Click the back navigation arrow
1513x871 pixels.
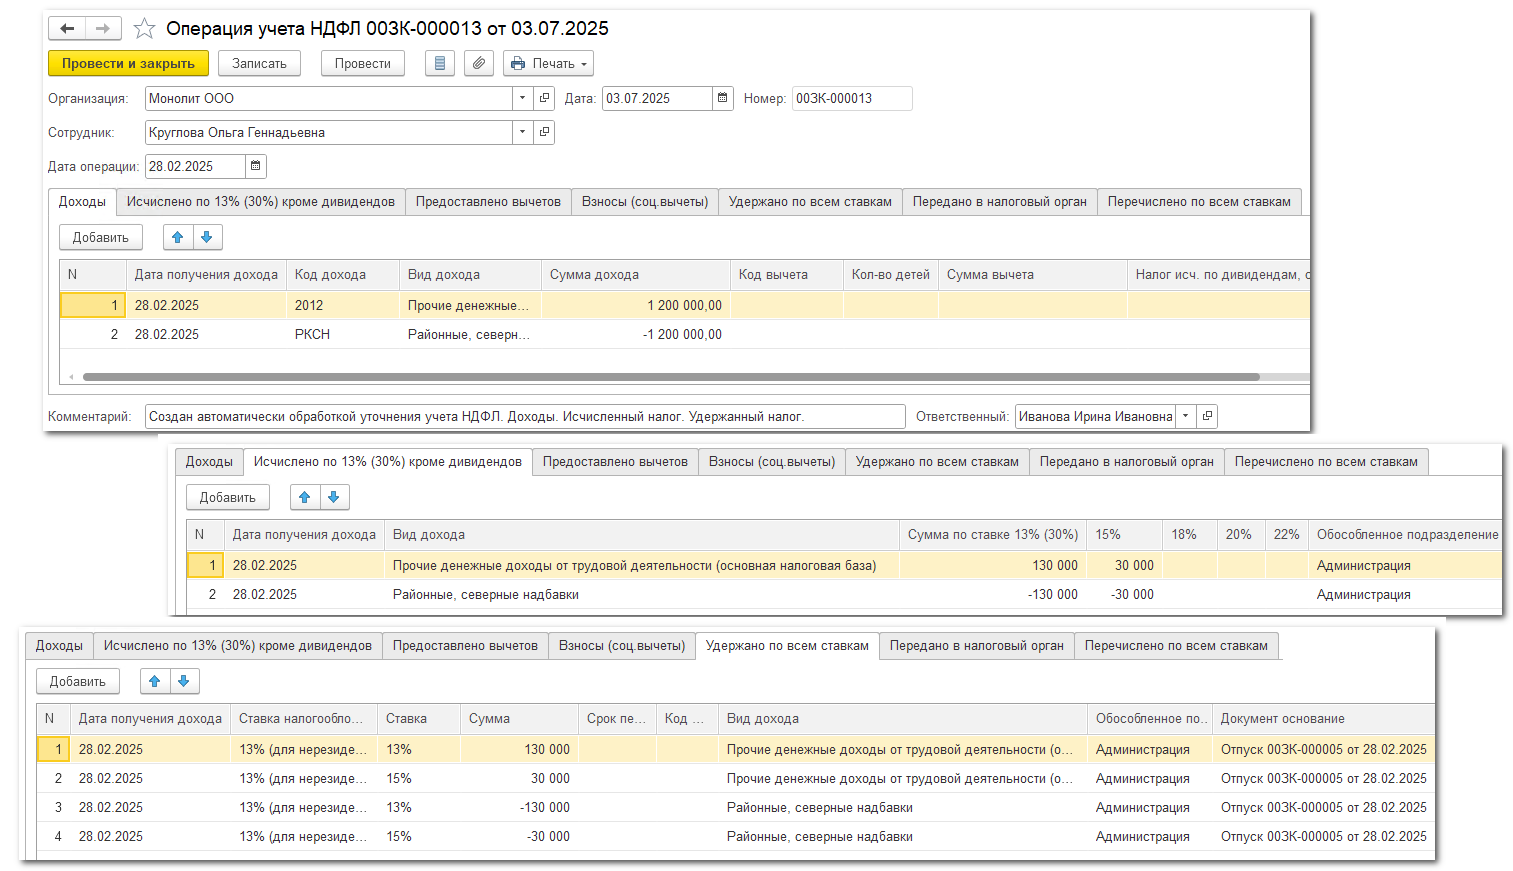pos(67,29)
